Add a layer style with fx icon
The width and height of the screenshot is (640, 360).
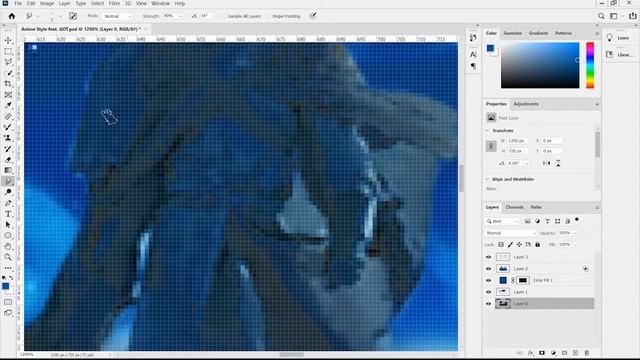pyautogui.click(x=530, y=353)
